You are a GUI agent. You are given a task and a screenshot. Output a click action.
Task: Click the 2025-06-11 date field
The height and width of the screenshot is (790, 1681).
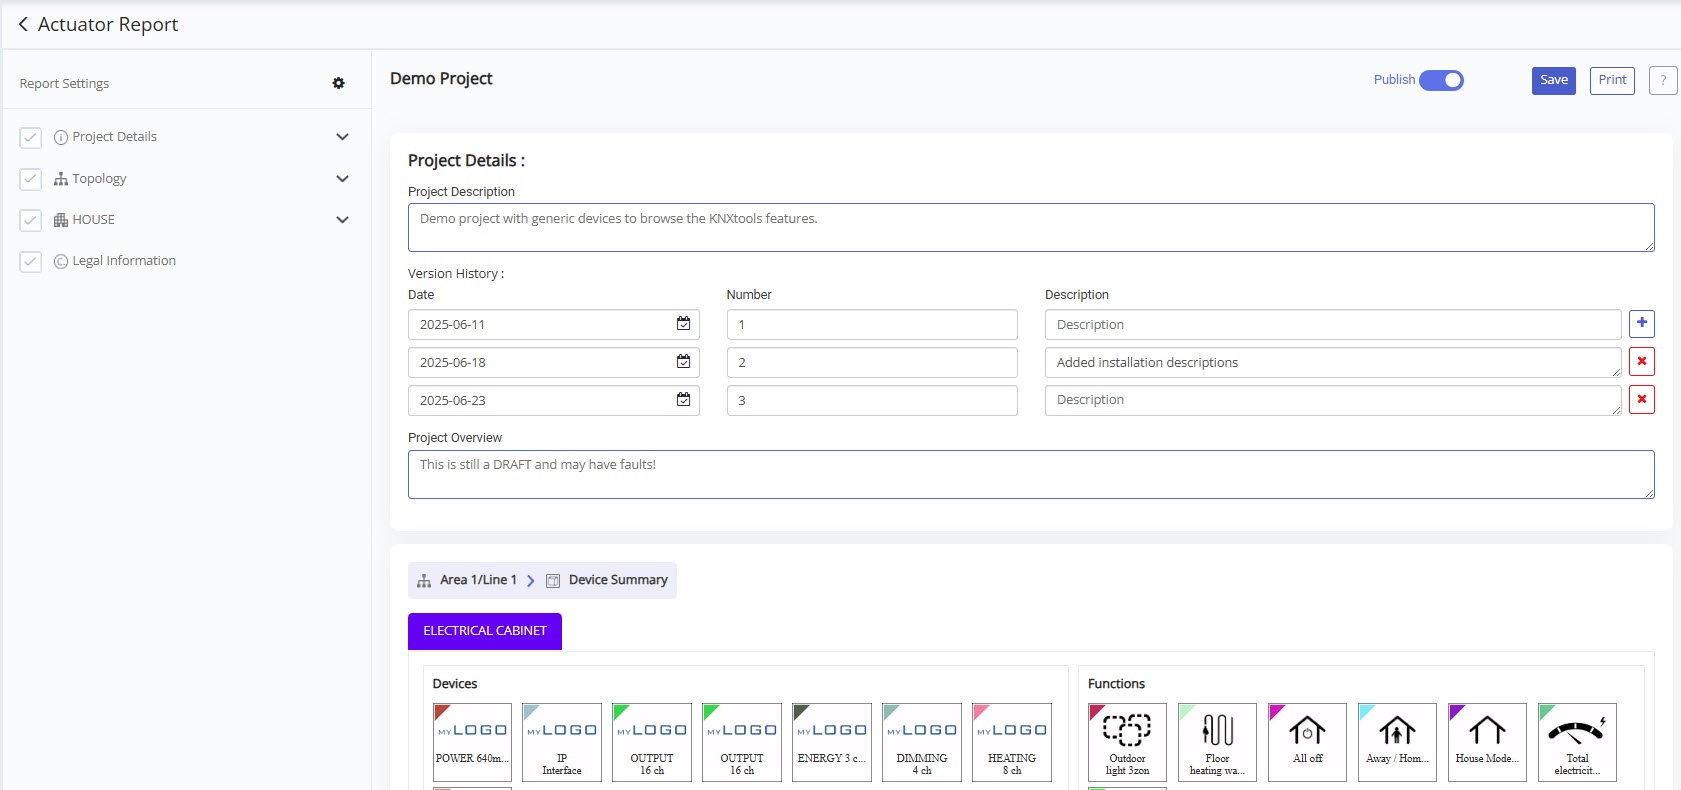click(x=553, y=324)
